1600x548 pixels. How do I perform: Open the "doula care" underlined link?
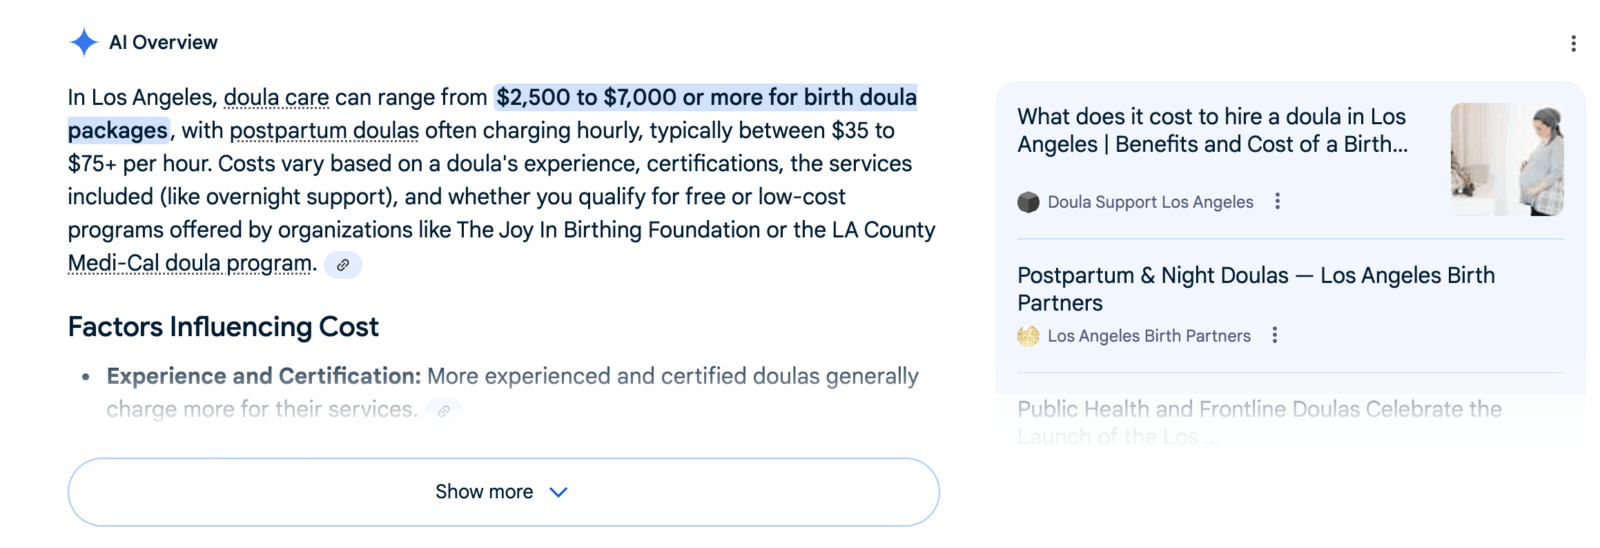(x=276, y=98)
